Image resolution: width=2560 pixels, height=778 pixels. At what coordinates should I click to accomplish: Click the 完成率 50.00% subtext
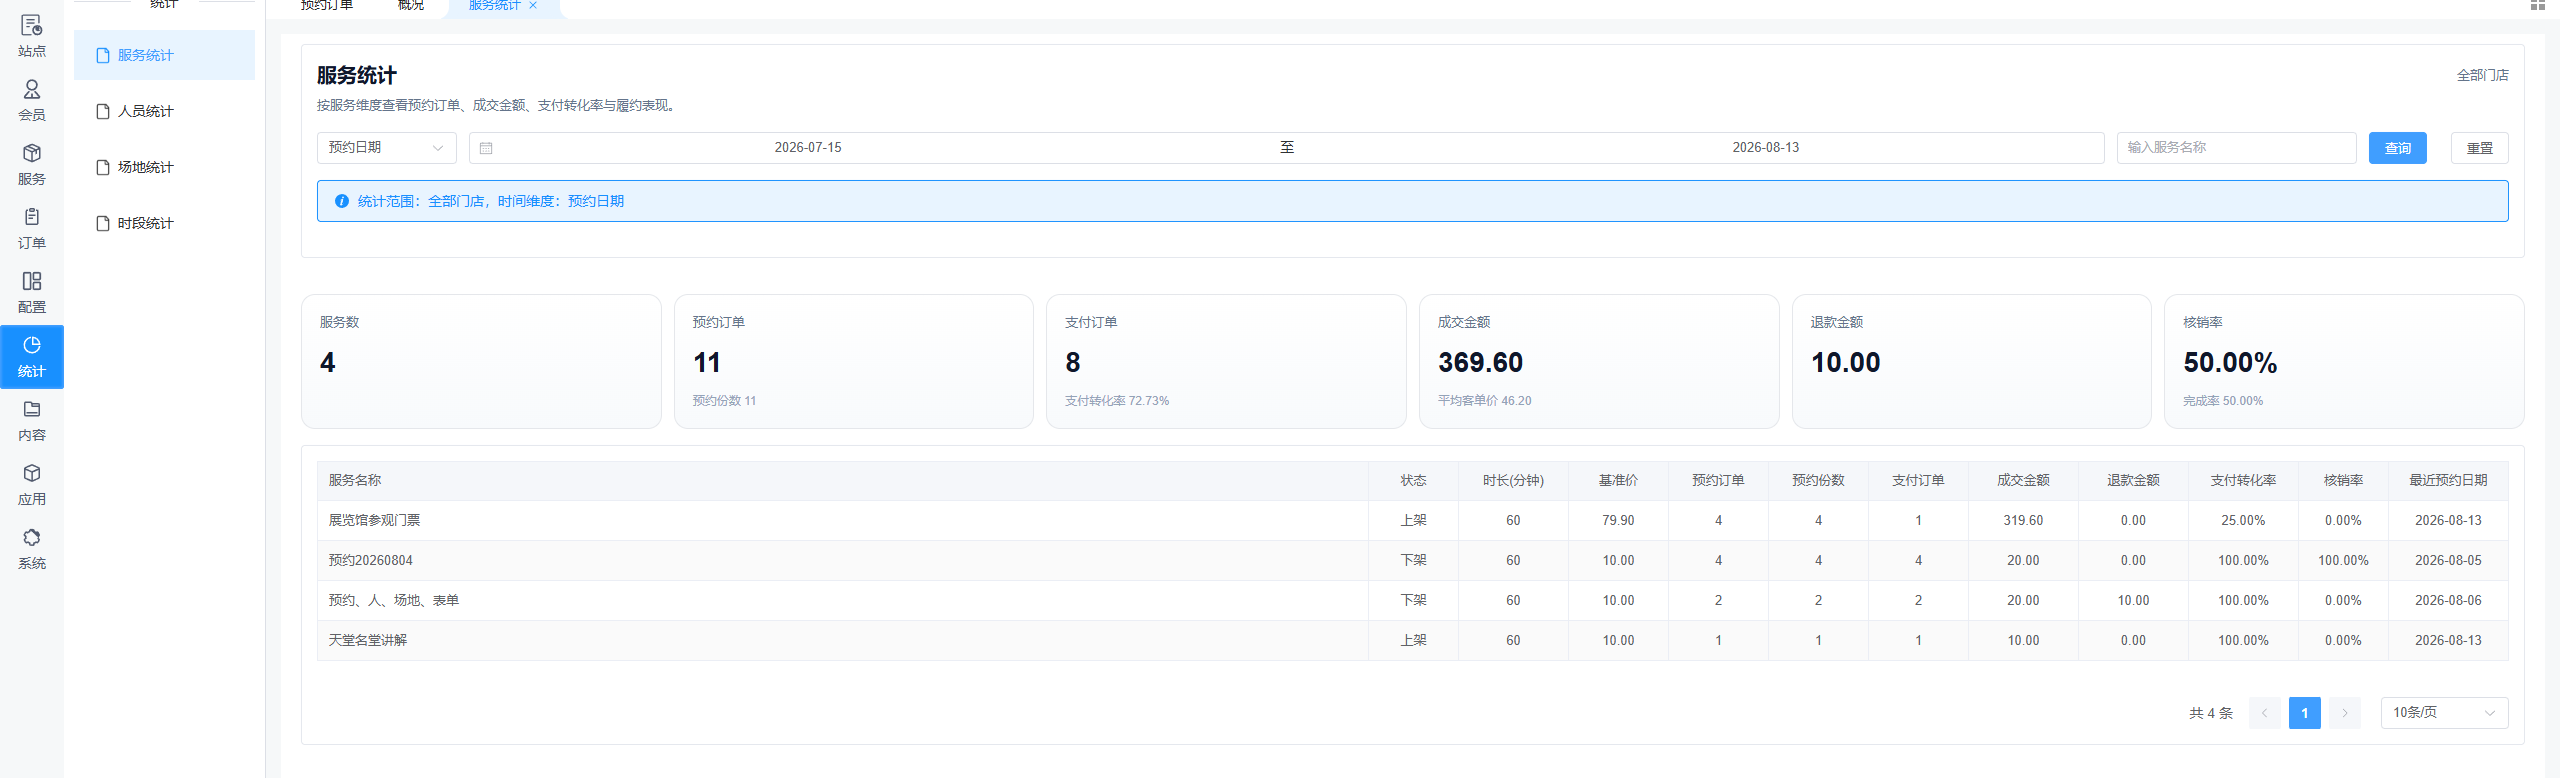(x=2223, y=401)
